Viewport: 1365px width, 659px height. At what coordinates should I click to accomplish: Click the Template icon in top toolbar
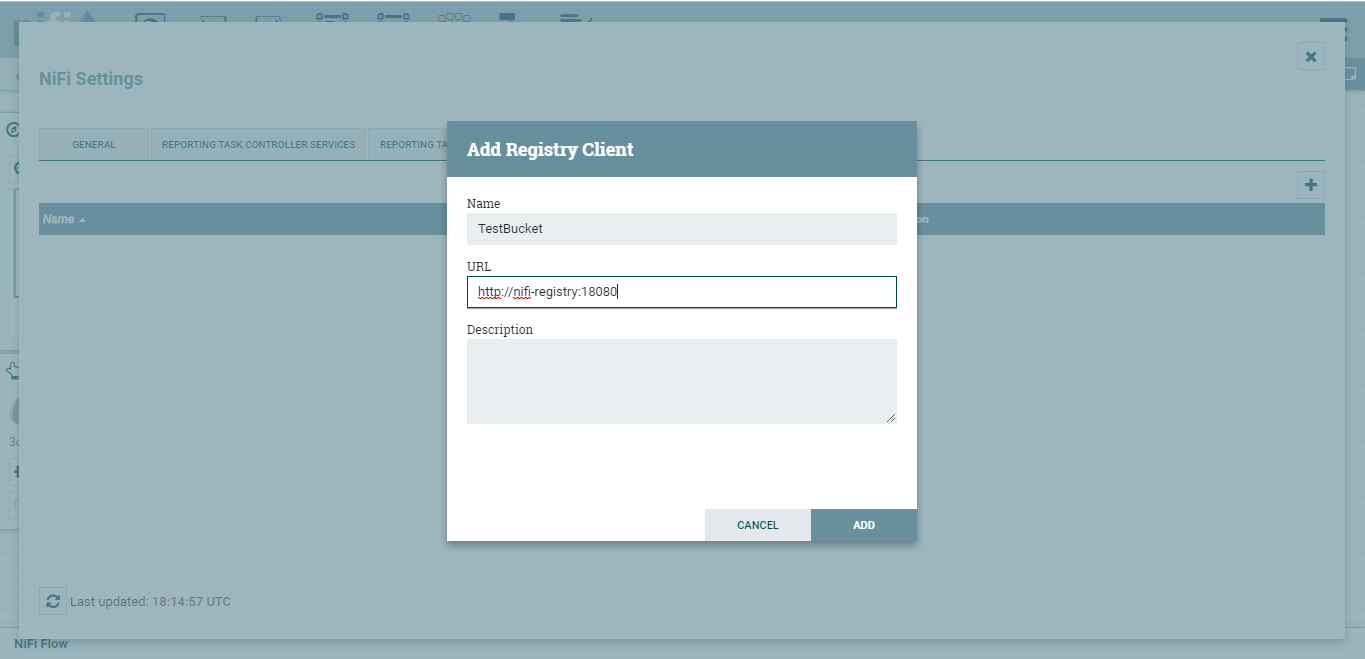(x=508, y=17)
